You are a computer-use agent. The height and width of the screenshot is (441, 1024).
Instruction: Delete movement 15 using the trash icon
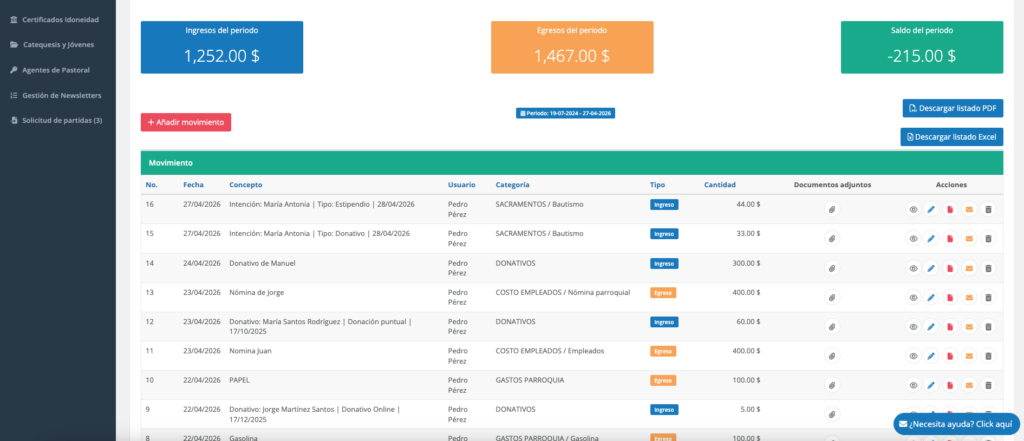(988, 239)
